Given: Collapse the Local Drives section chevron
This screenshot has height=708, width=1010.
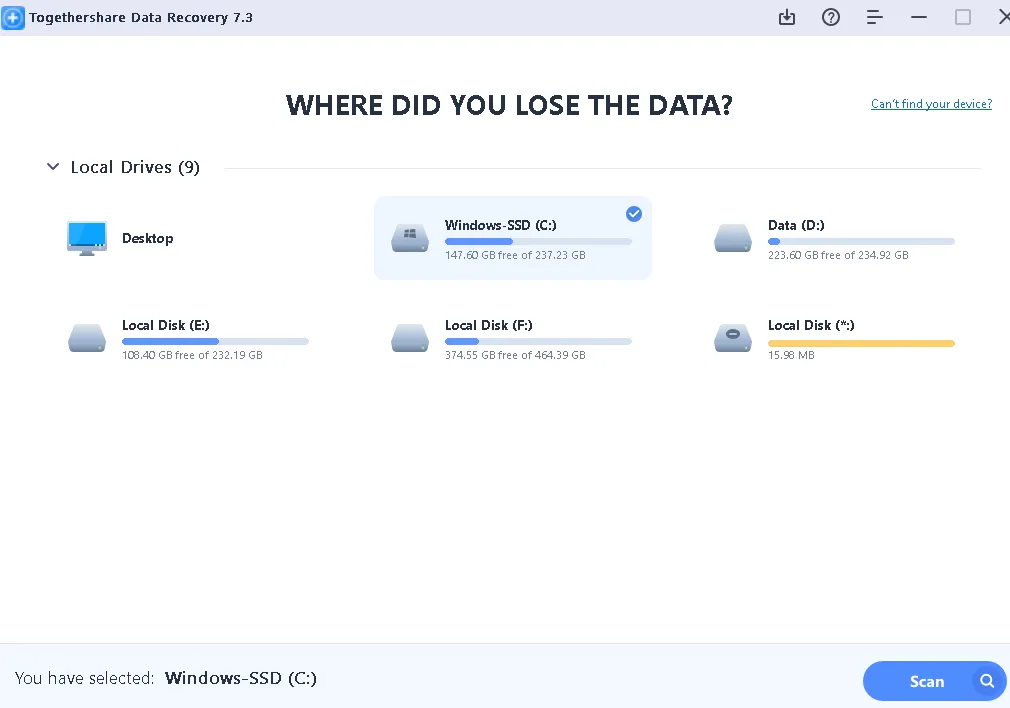Looking at the screenshot, I should point(53,167).
